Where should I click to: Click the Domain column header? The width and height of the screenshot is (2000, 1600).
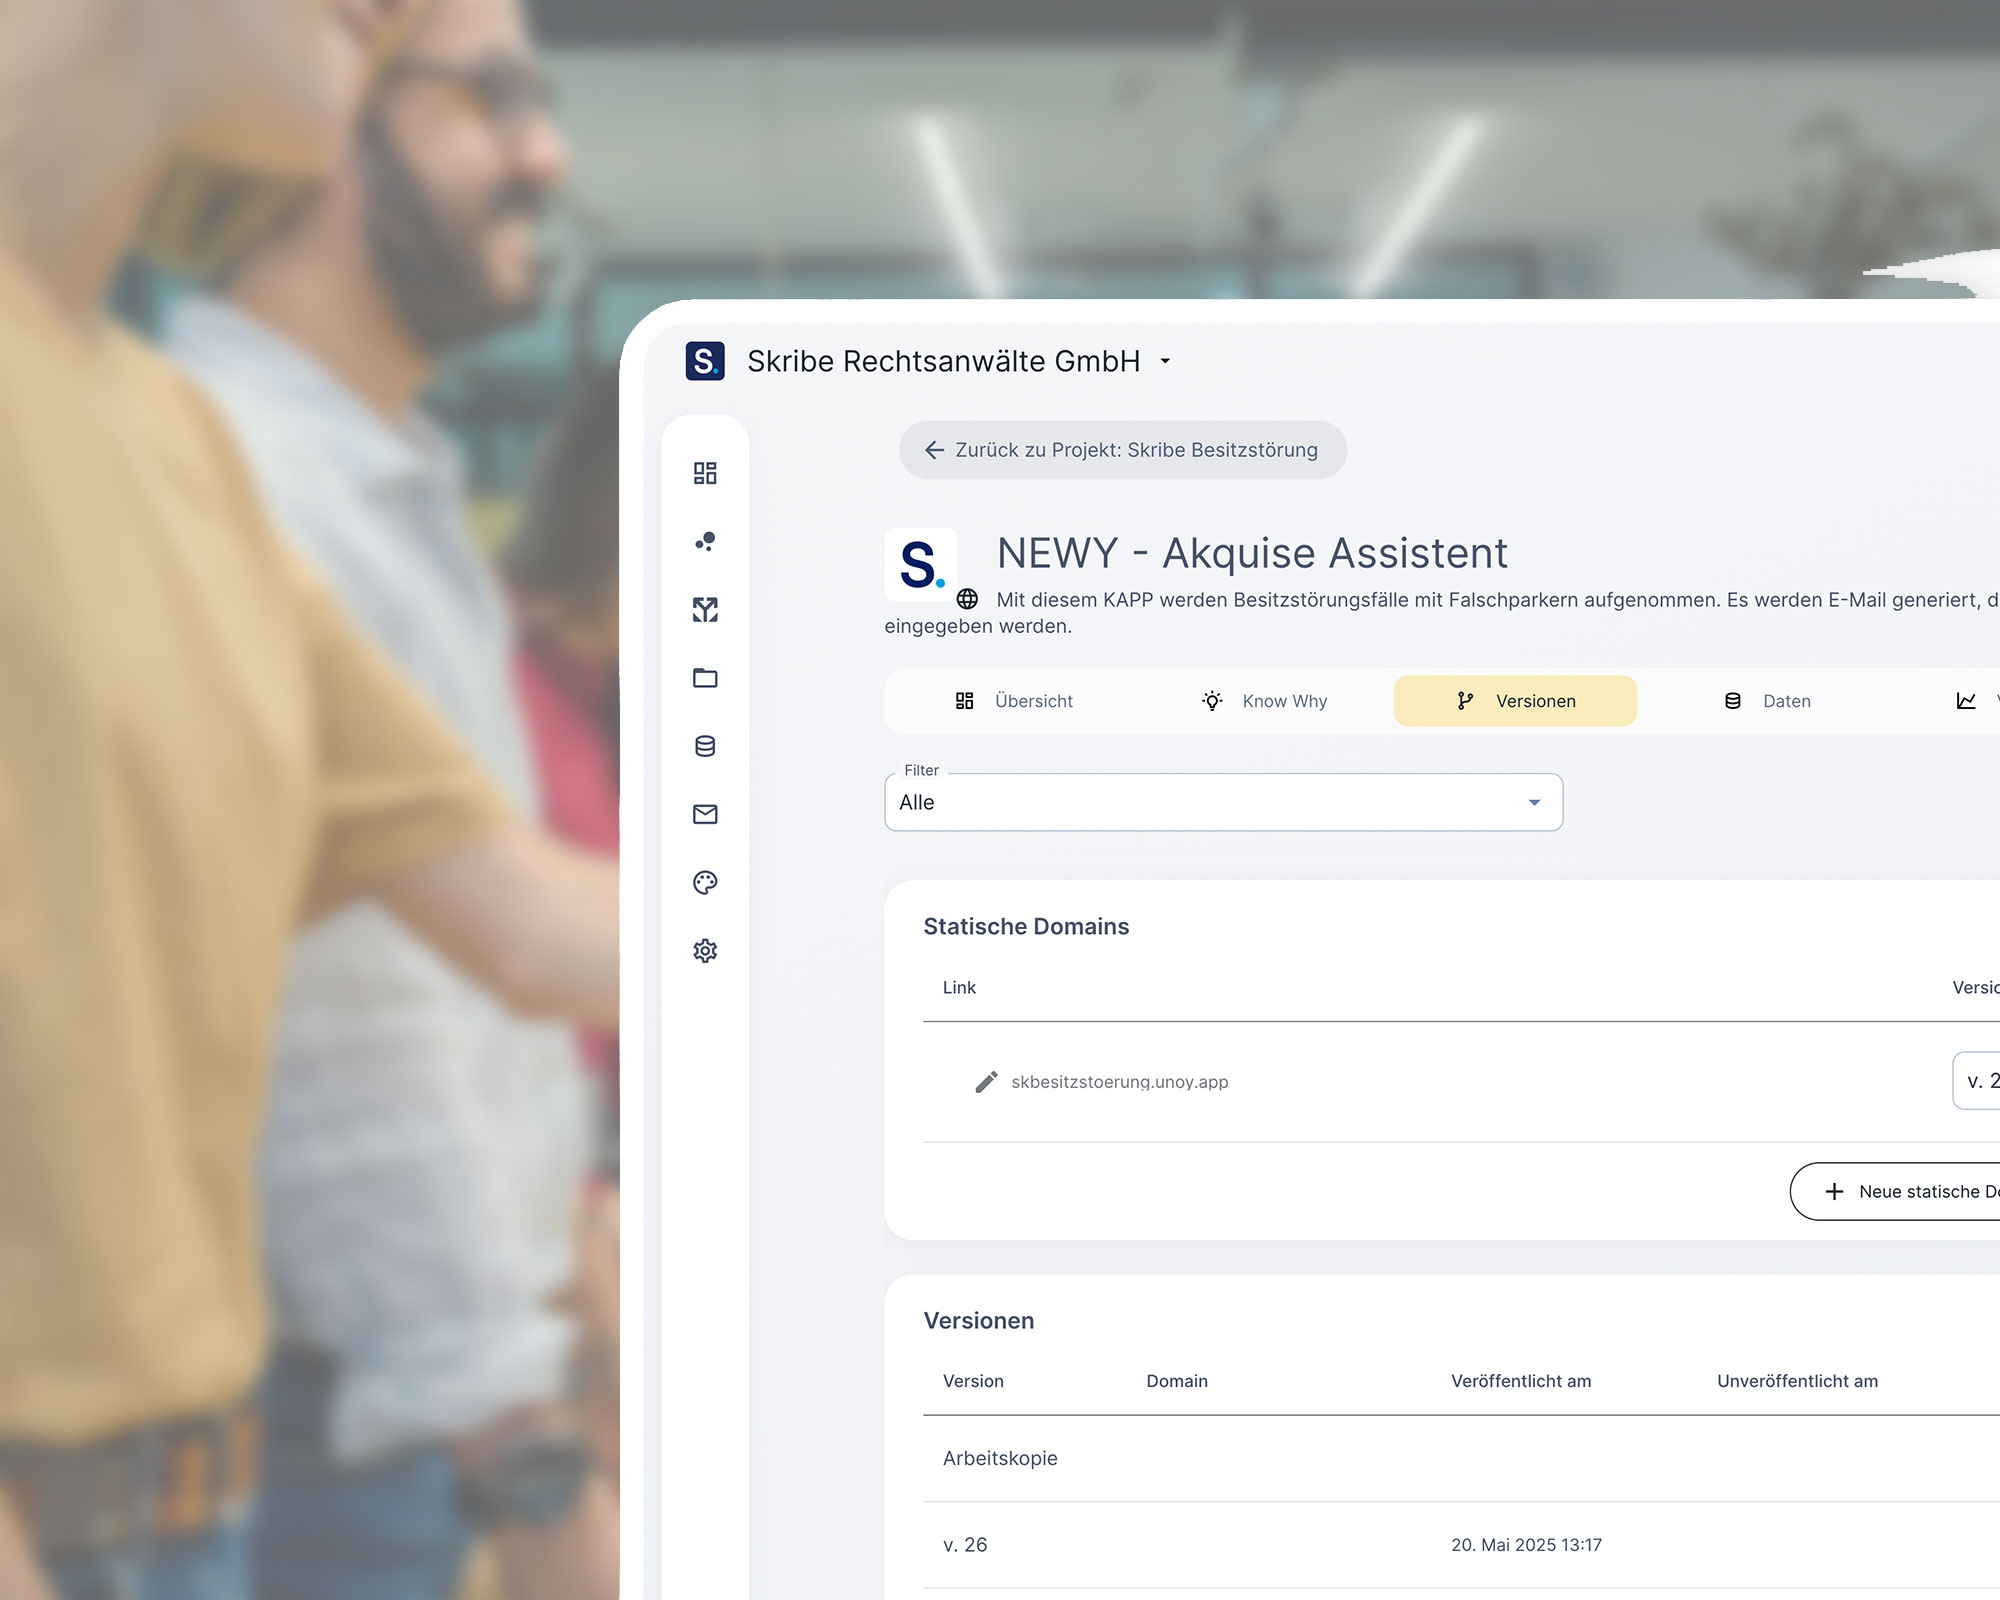tap(1177, 1381)
